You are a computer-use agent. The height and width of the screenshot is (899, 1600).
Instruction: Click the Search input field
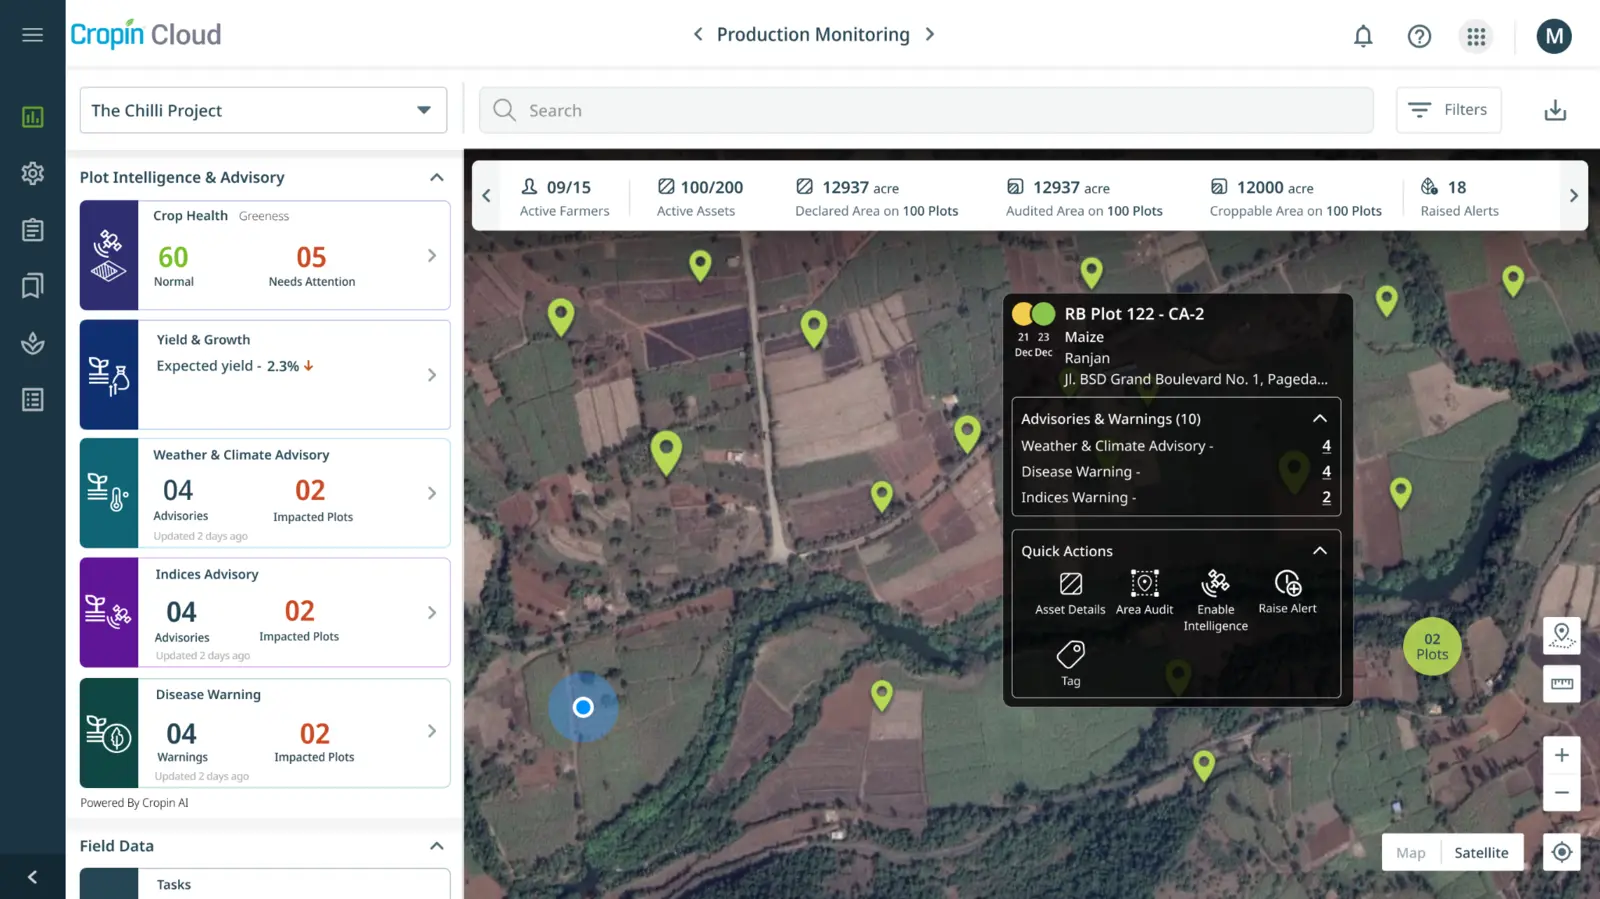[926, 110]
